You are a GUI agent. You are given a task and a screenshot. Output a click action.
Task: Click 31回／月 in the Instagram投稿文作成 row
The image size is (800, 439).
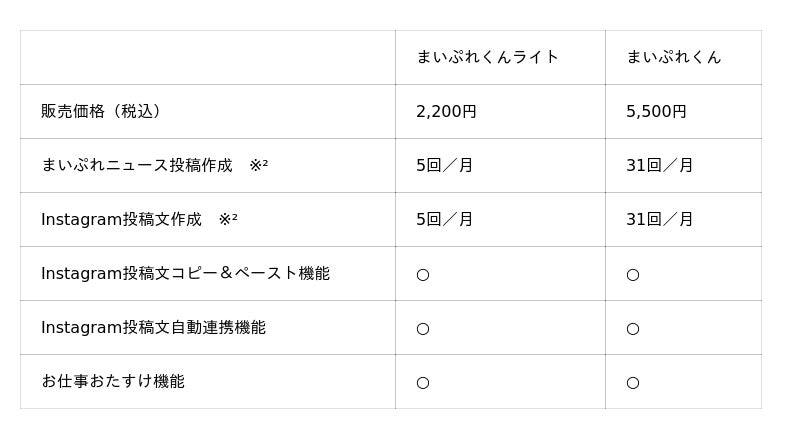tap(659, 219)
